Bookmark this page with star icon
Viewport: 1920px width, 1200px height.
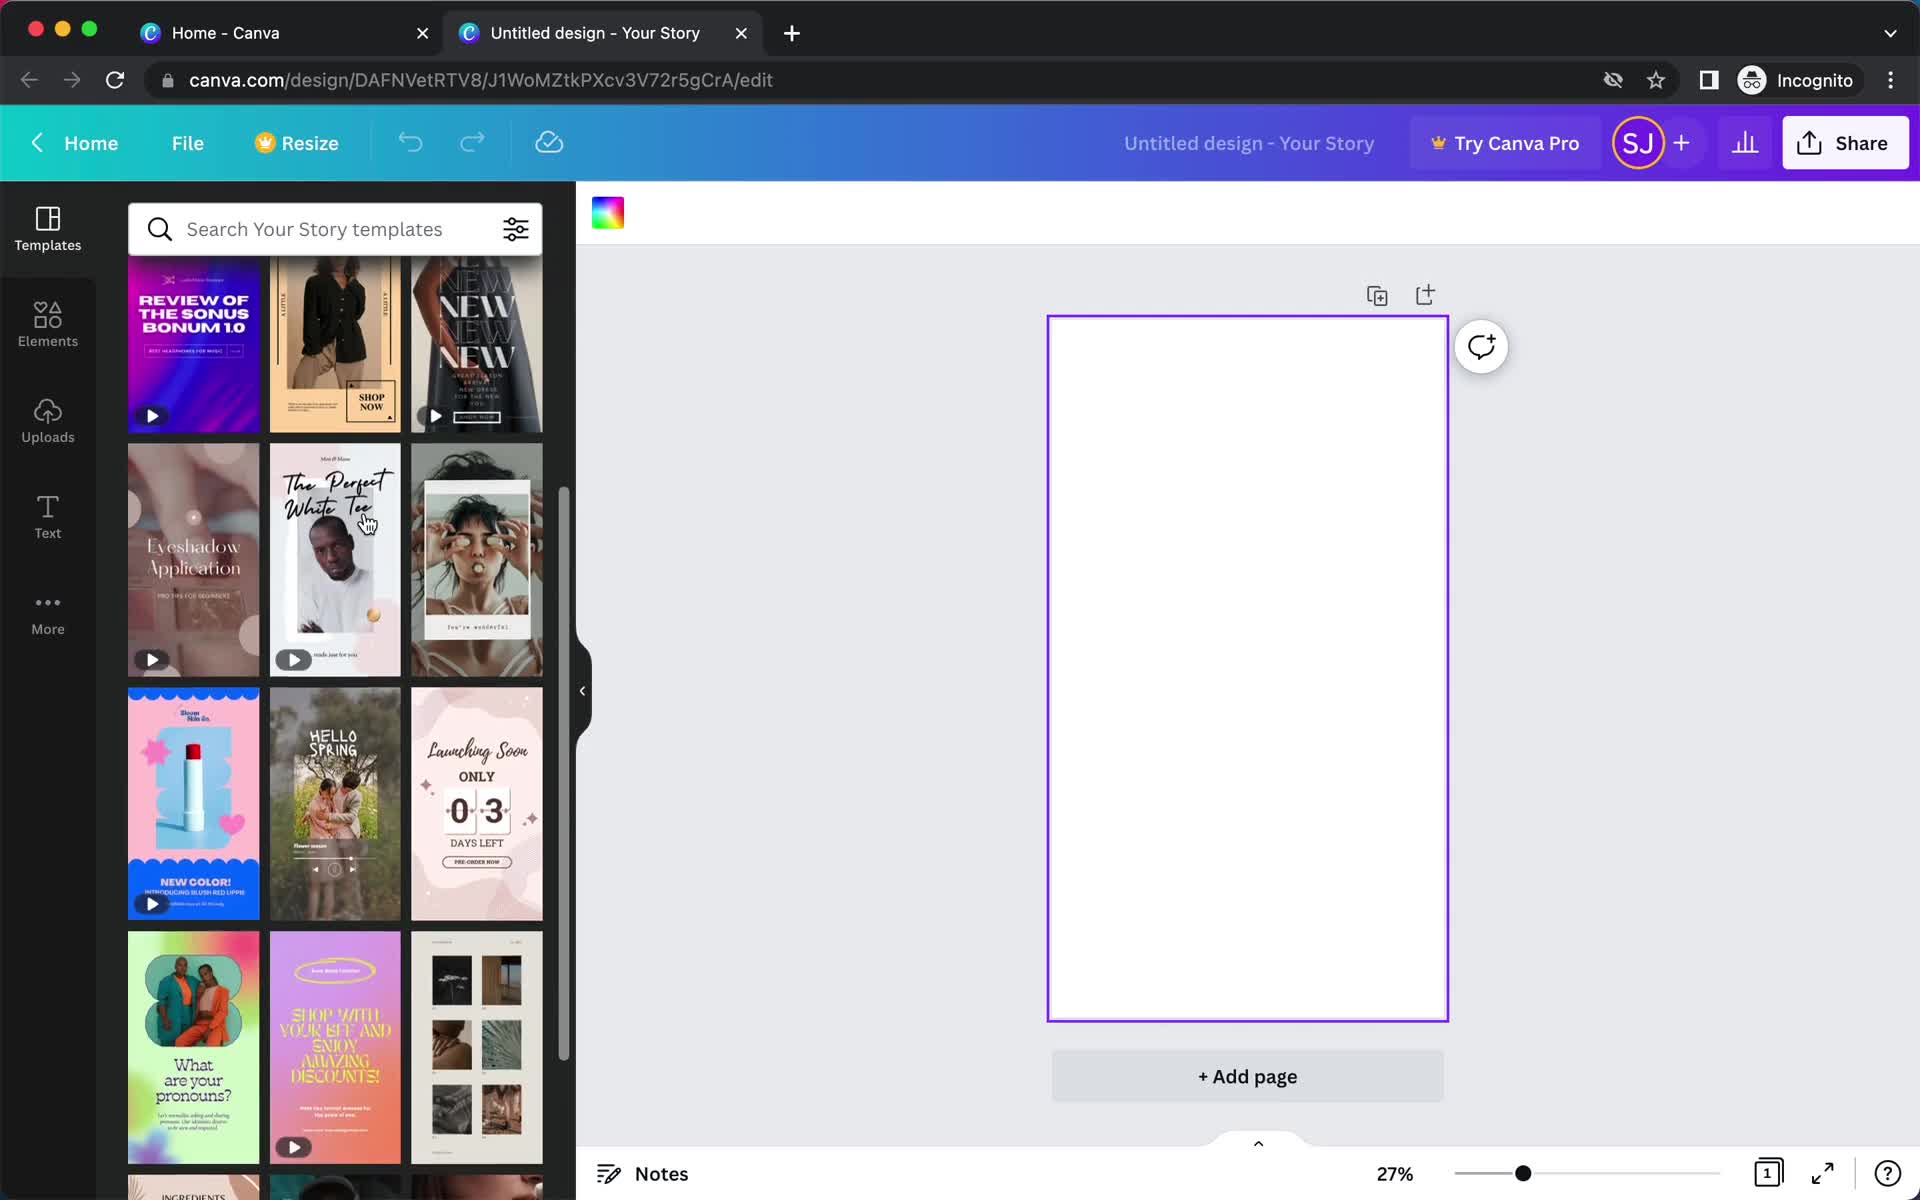pyautogui.click(x=1656, y=80)
